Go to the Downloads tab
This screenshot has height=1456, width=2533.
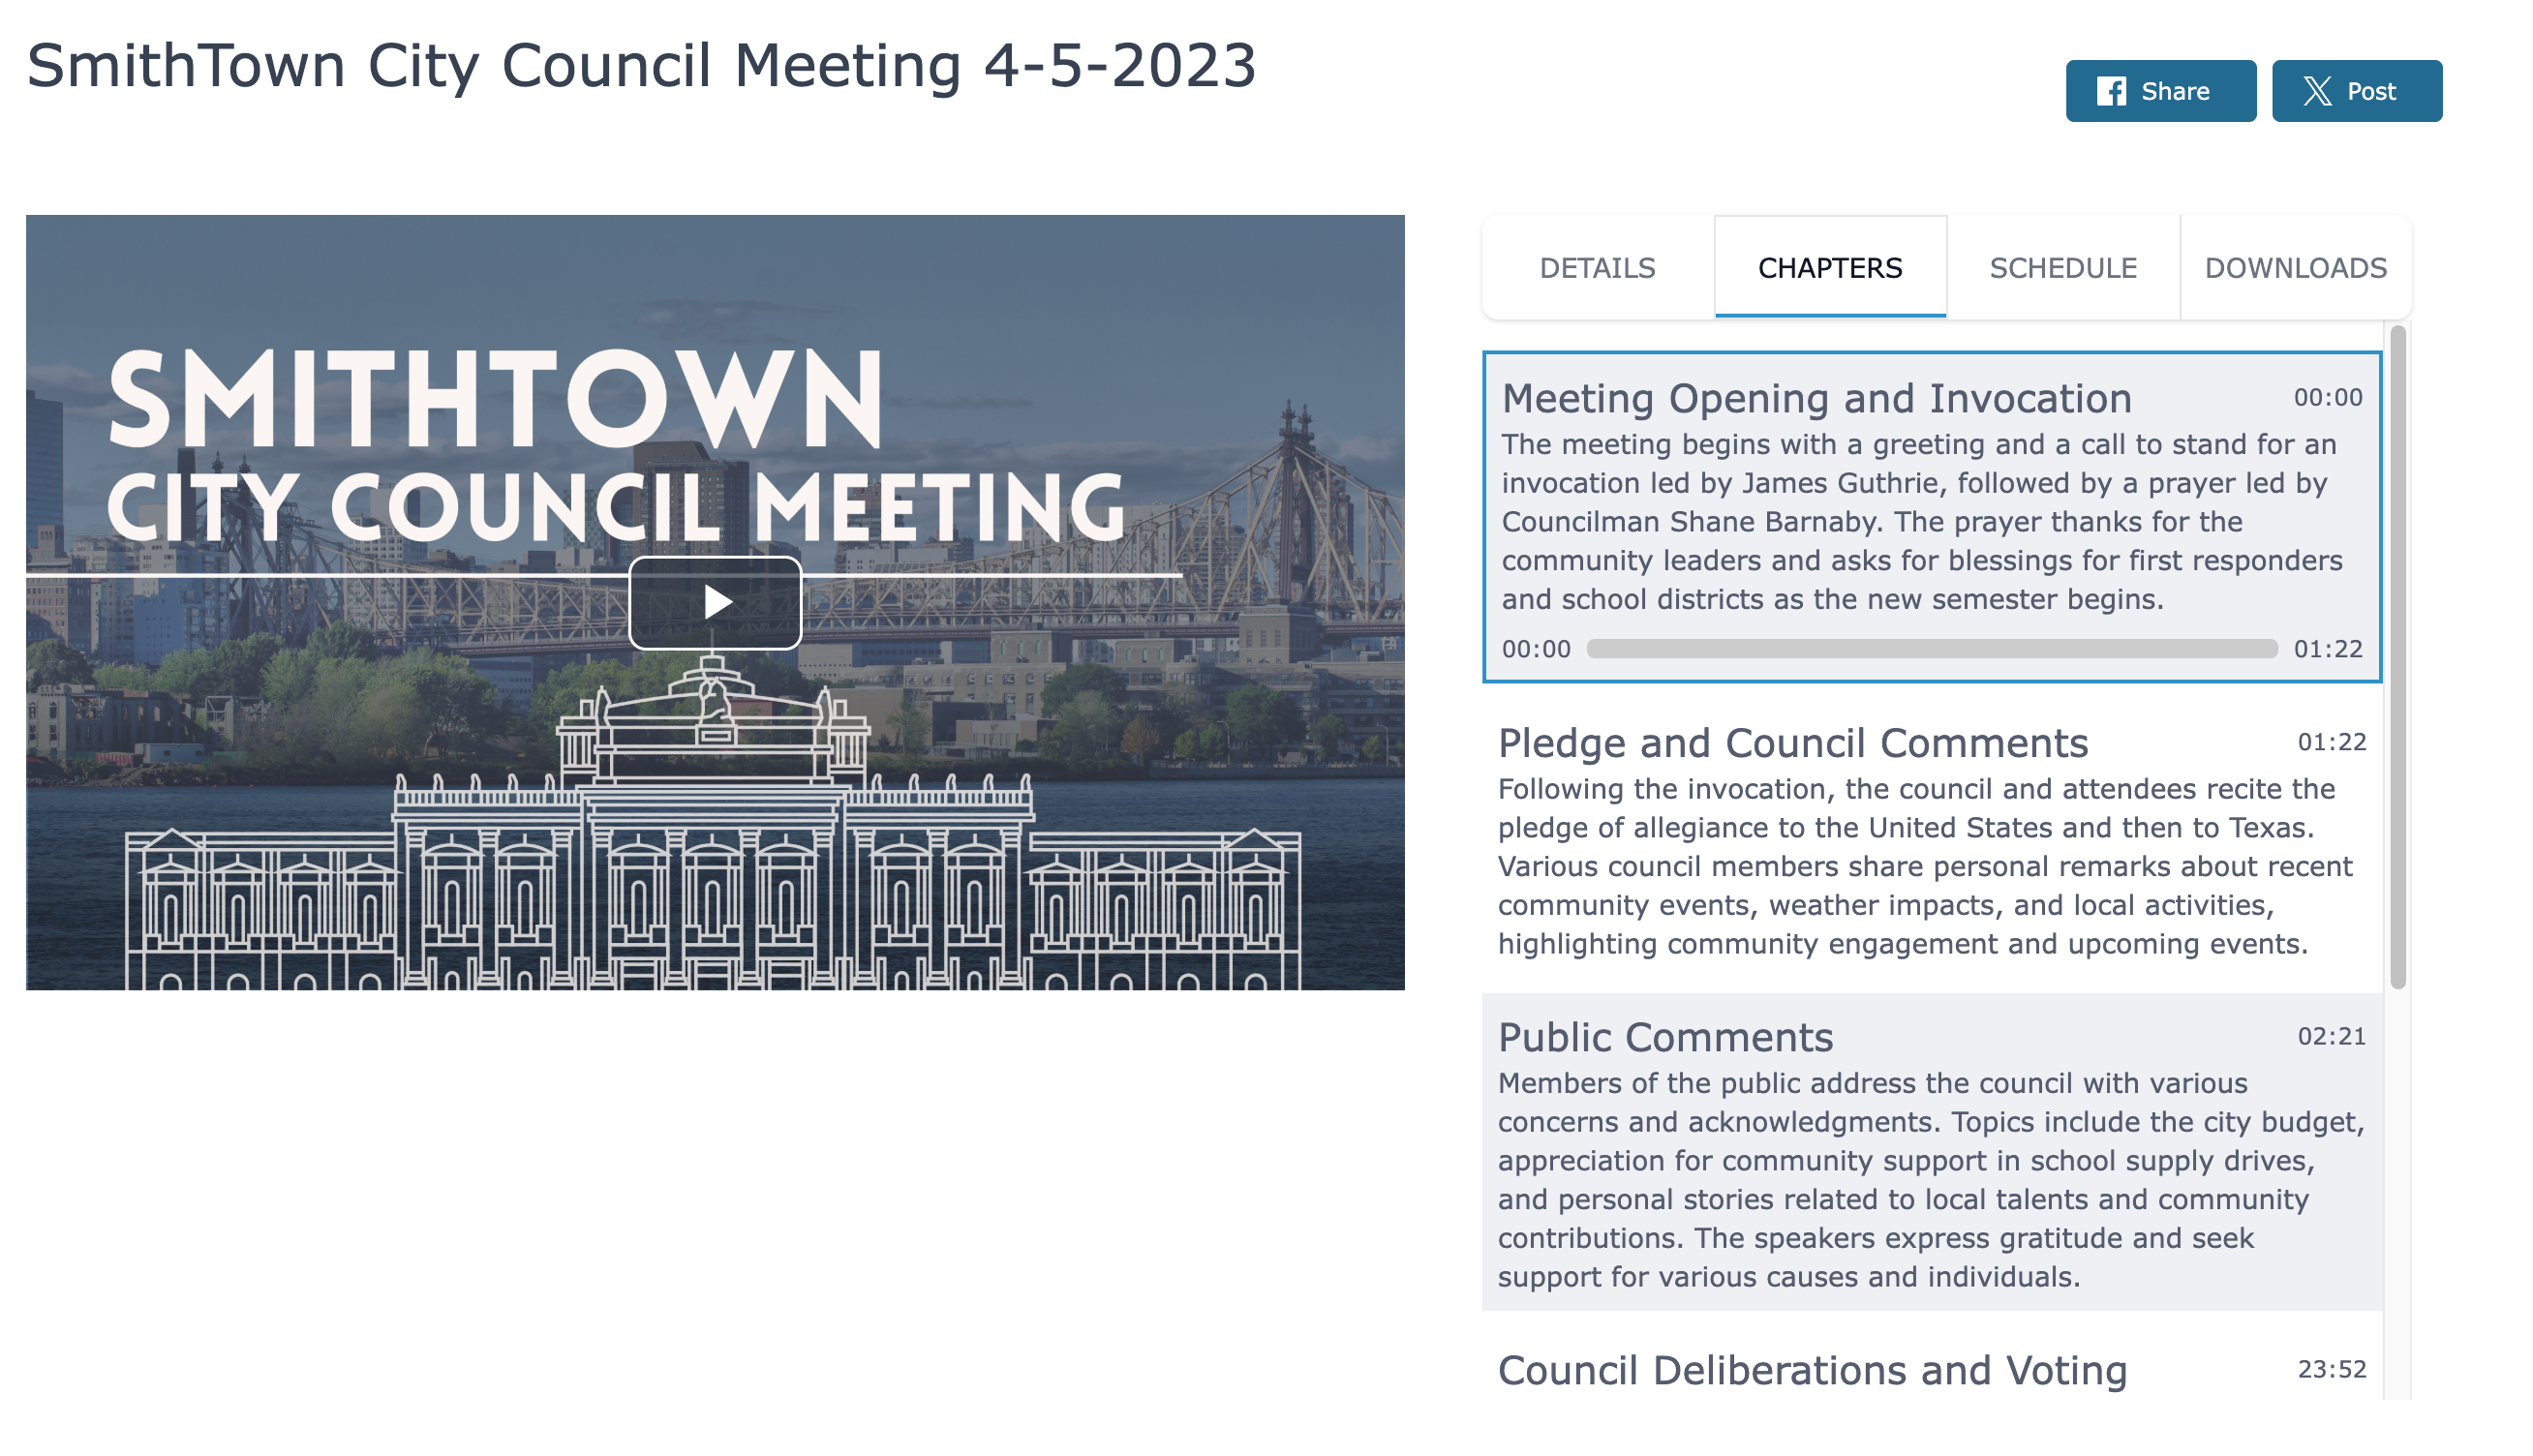click(2294, 268)
